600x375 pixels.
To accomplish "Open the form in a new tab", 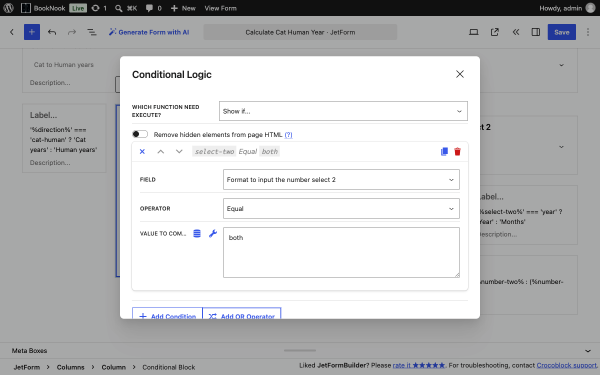I will point(494,32).
